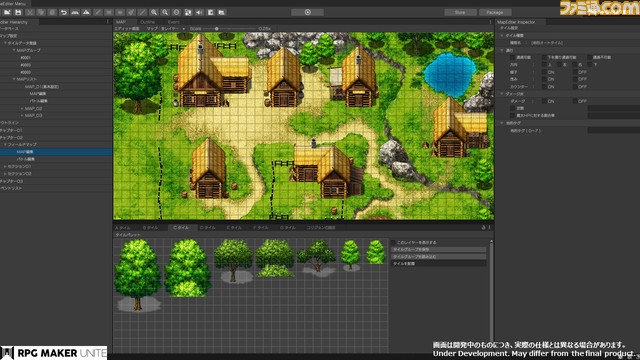Select the MAP_01 hierarchy item

coord(42,87)
